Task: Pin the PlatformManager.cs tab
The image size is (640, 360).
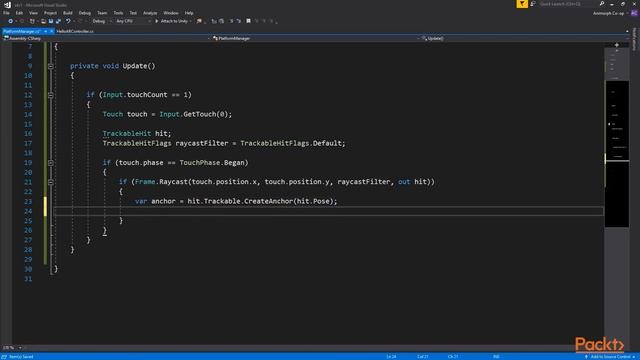Action: pos(45,31)
